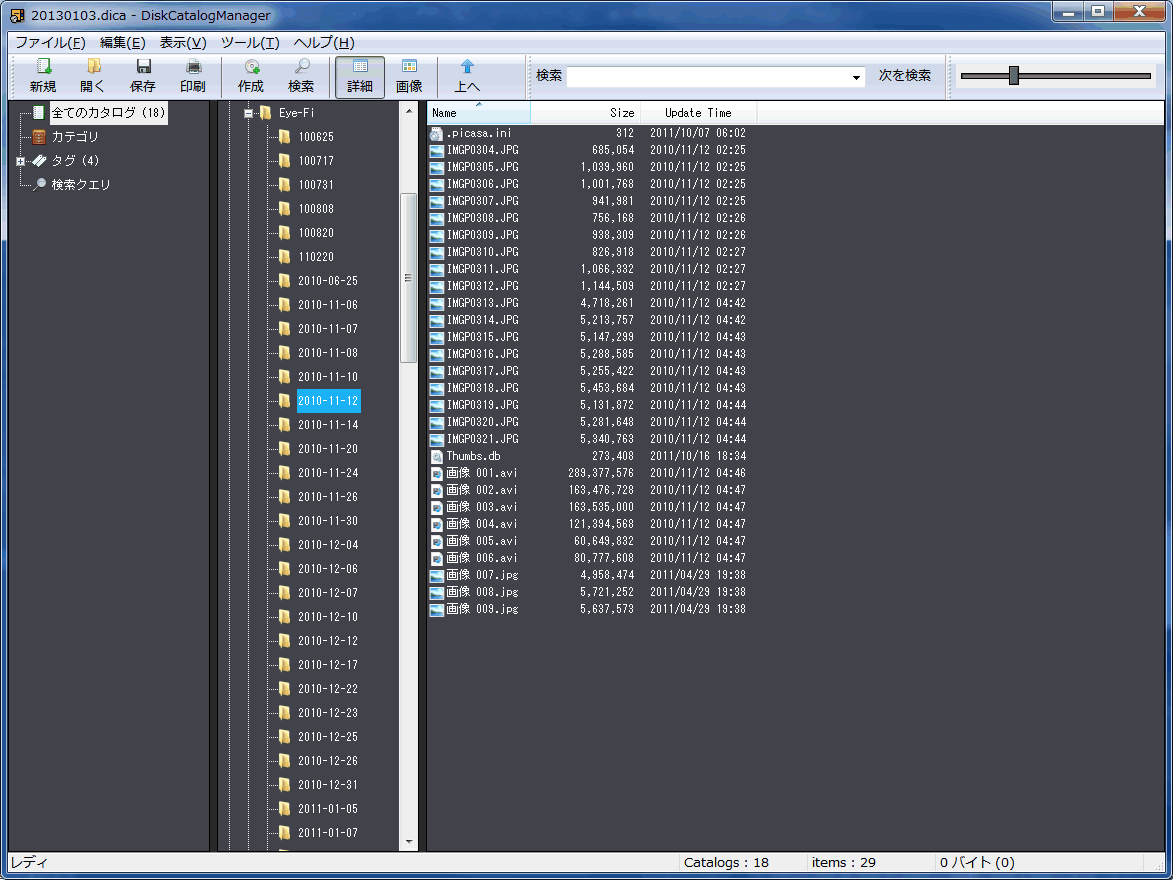Switch to 詳細 detail view mode
Viewport: 1173px width, 880px height.
coord(360,76)
